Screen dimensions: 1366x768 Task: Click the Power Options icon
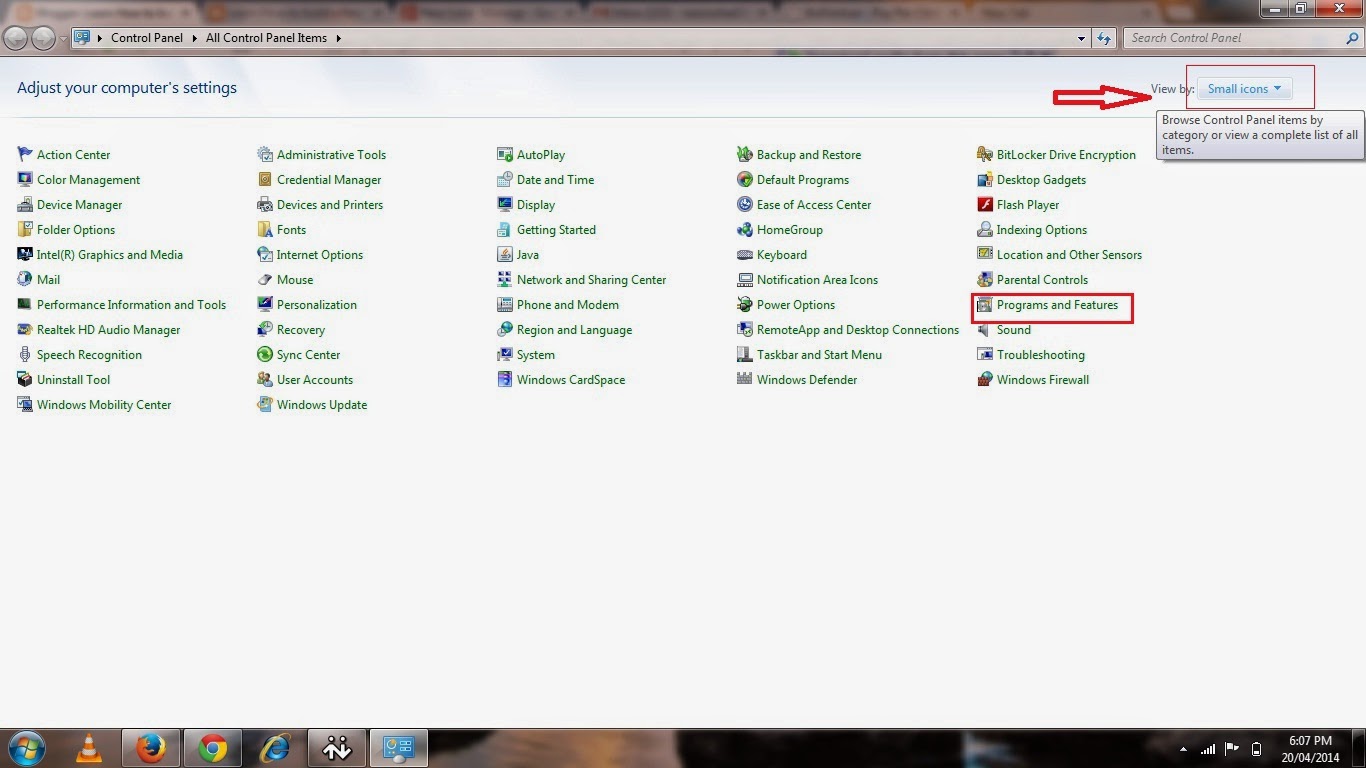pos(745,304)
